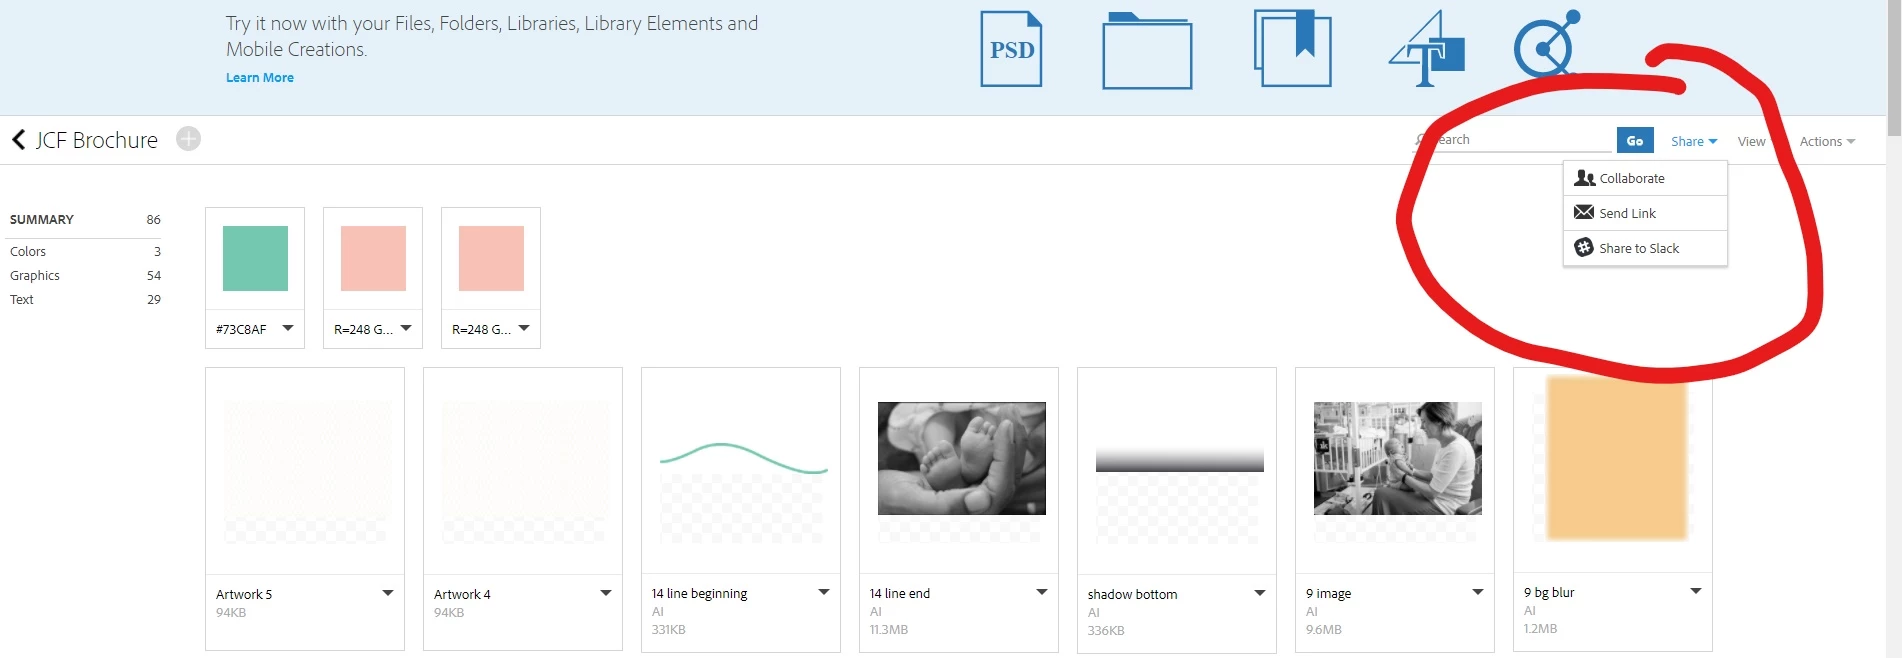
Task: Choose Share to Slack option
Action: point(1645,248)
